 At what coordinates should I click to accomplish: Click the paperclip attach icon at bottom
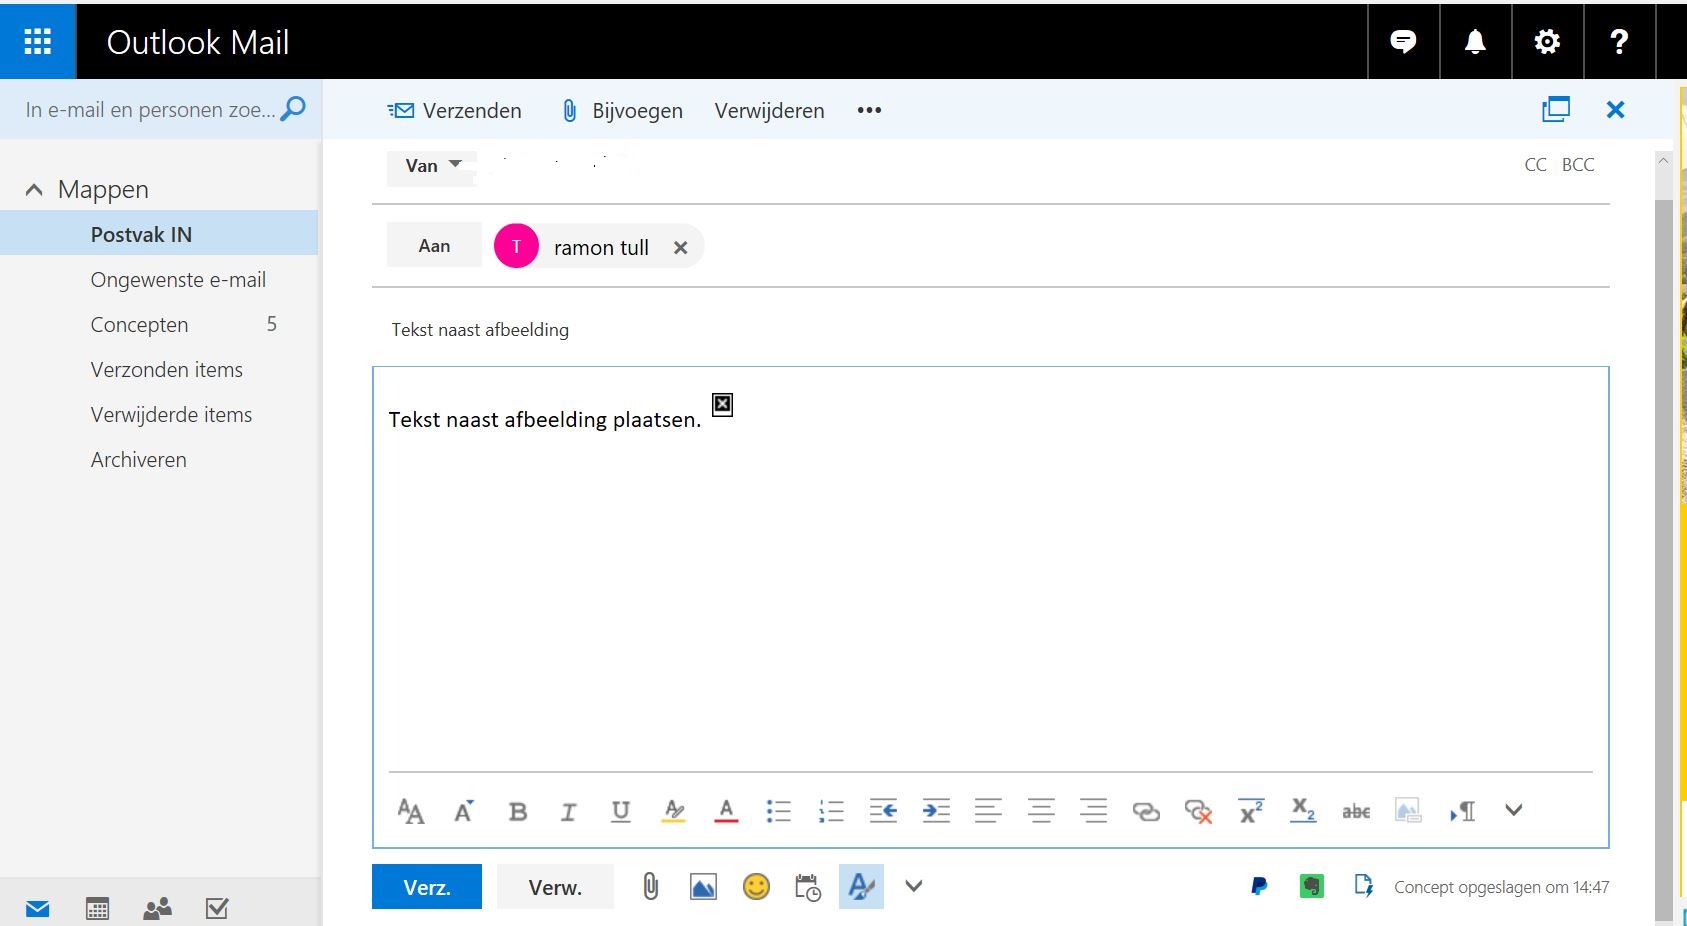pos(650,886)
